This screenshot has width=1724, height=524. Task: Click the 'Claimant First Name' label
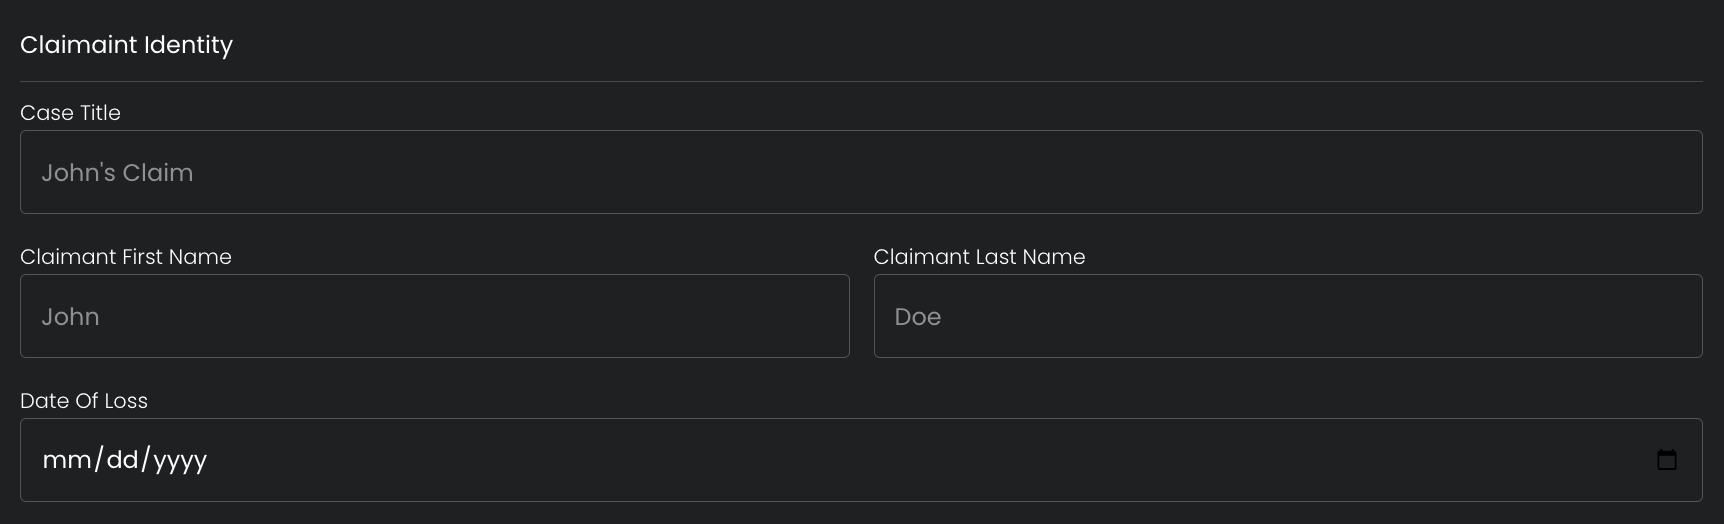coord(126,257)
